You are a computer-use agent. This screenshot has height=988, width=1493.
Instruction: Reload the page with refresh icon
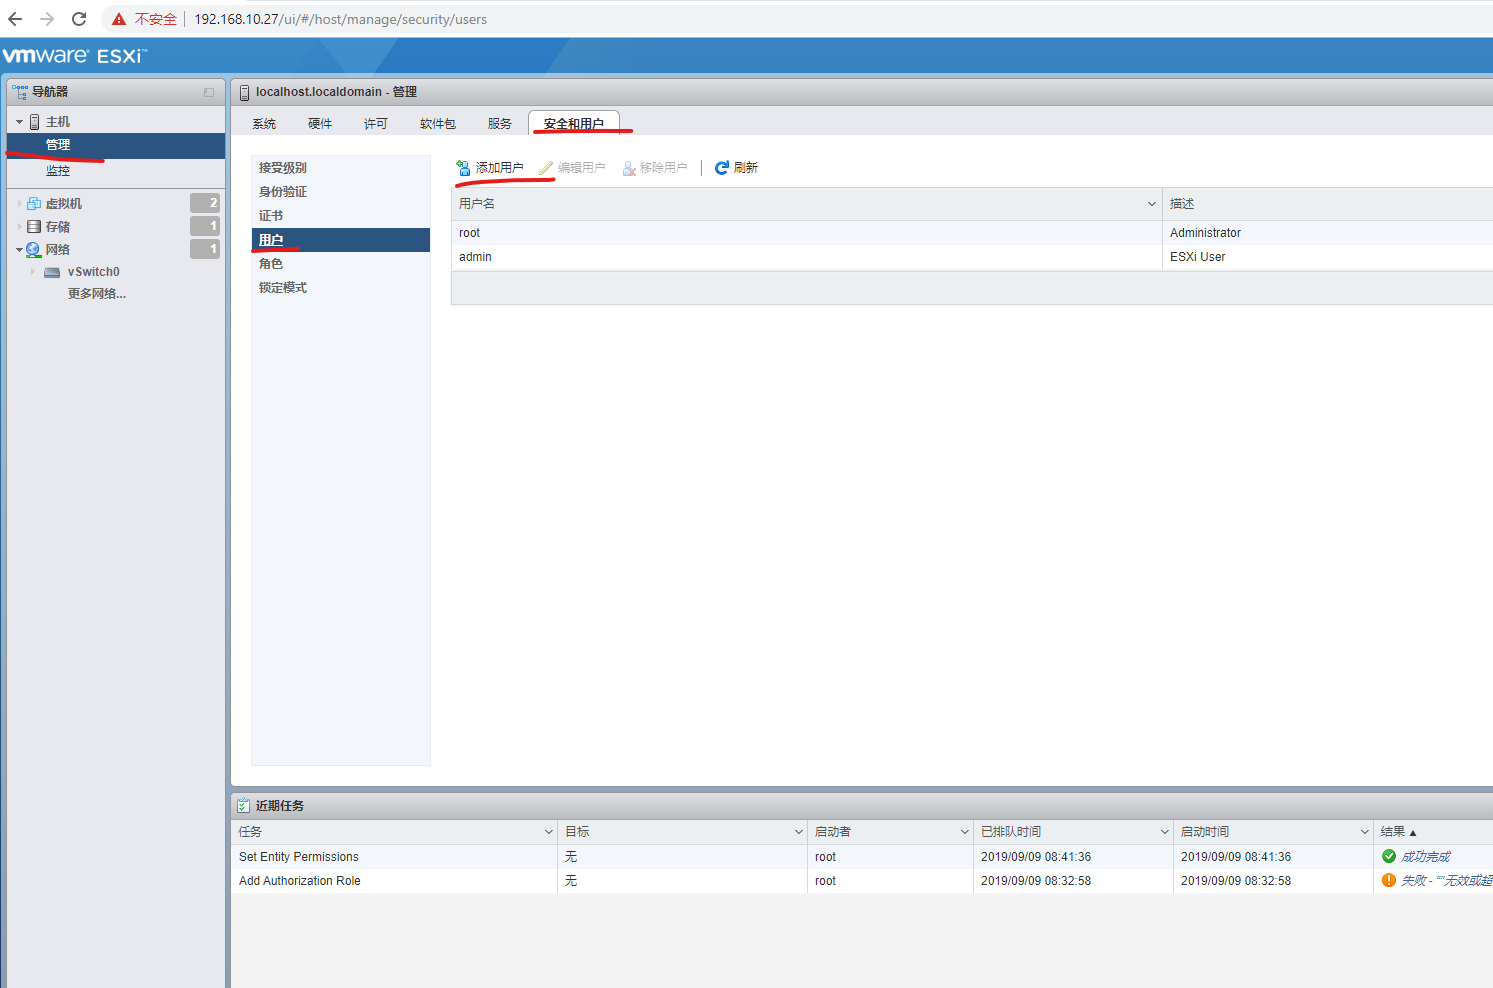tap(79, 19)
